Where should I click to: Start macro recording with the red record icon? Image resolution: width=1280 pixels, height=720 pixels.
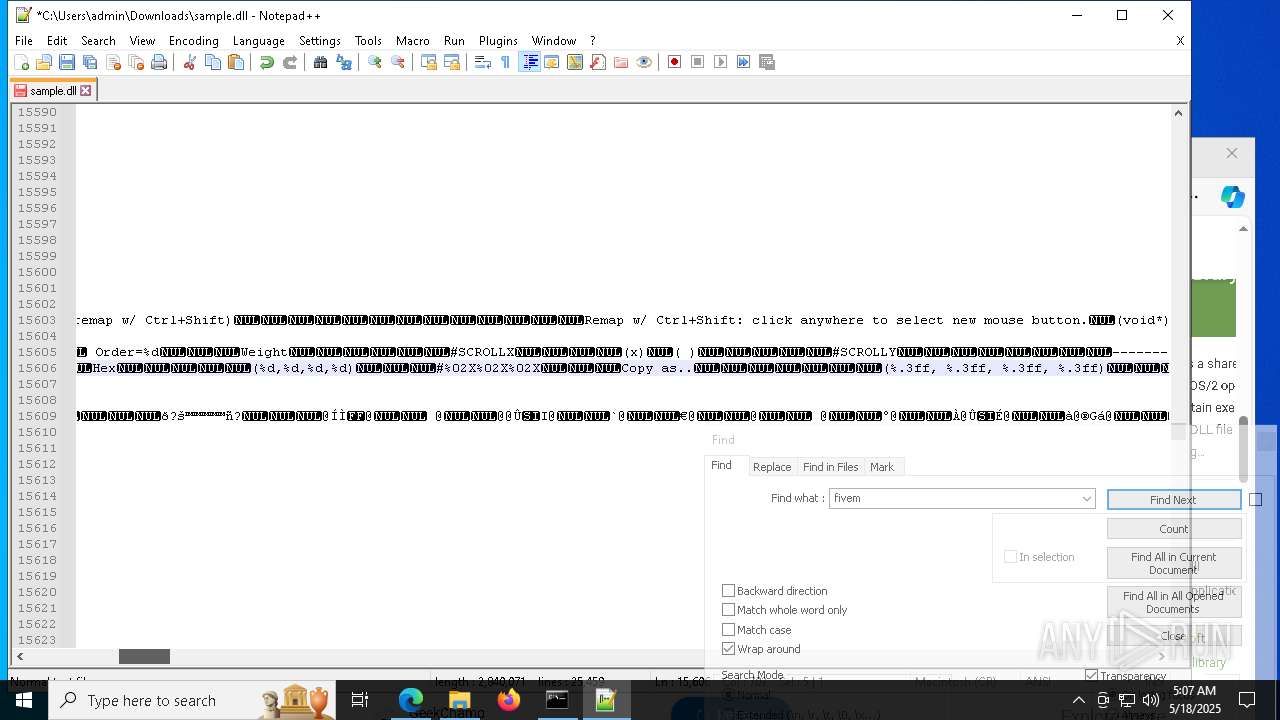click(674, 62)
